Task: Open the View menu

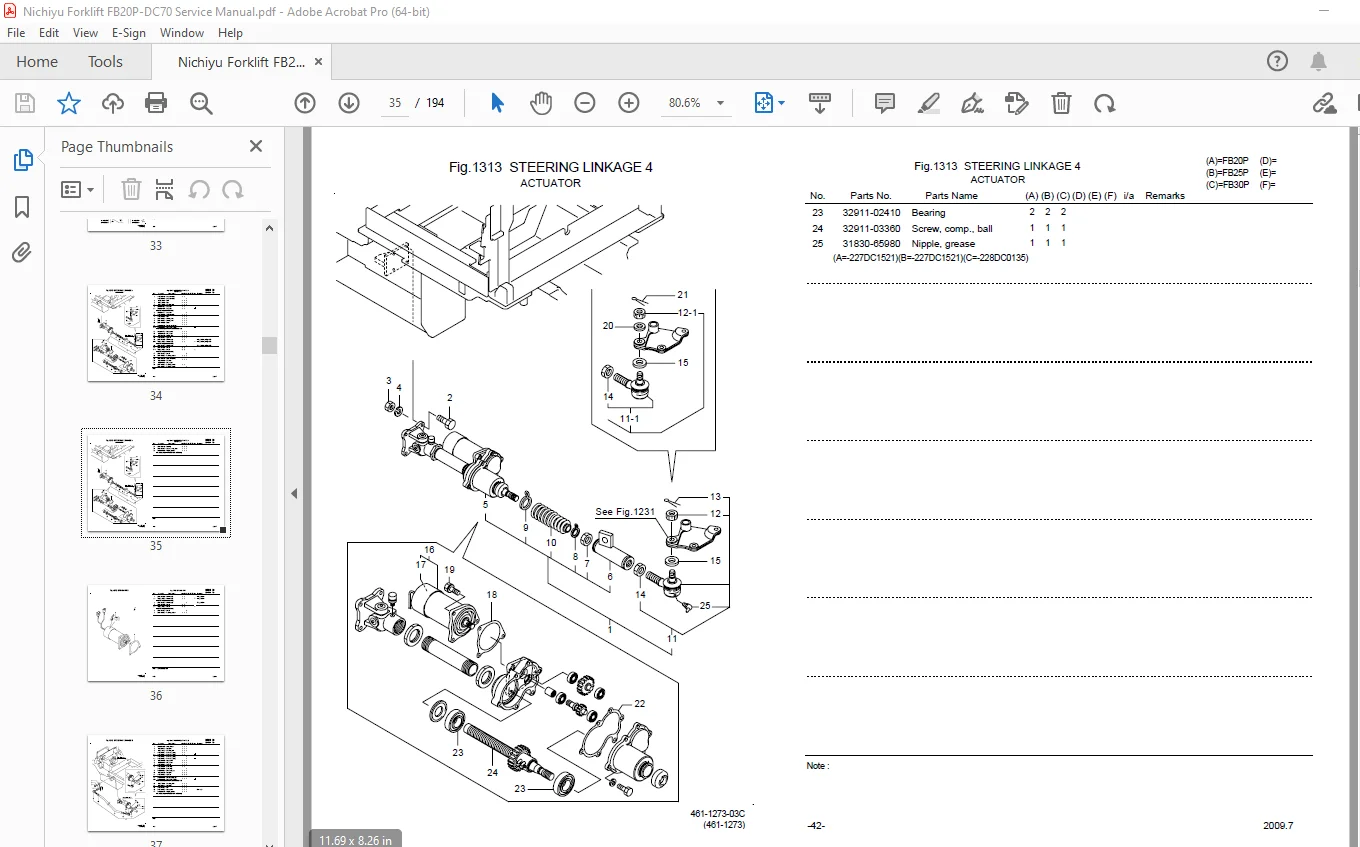Action: click(x=86, y=33)
